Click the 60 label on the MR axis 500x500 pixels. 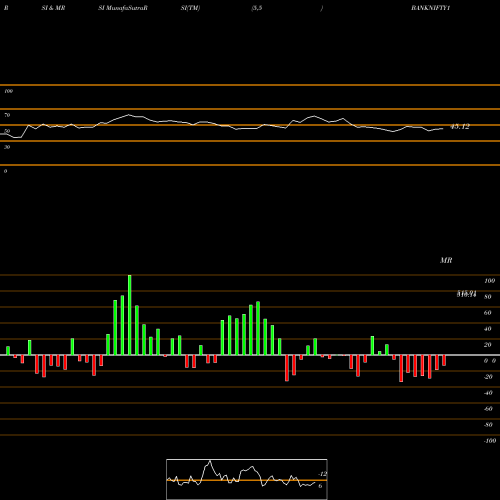point(488,313)
